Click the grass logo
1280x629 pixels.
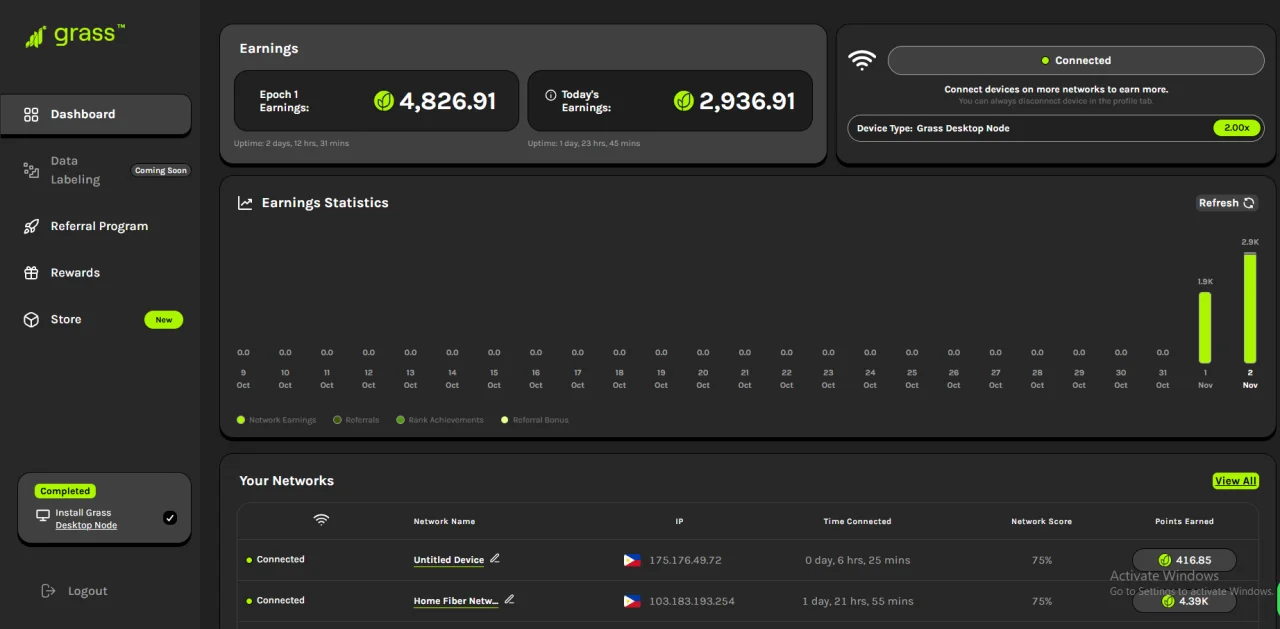pos(75,36)
